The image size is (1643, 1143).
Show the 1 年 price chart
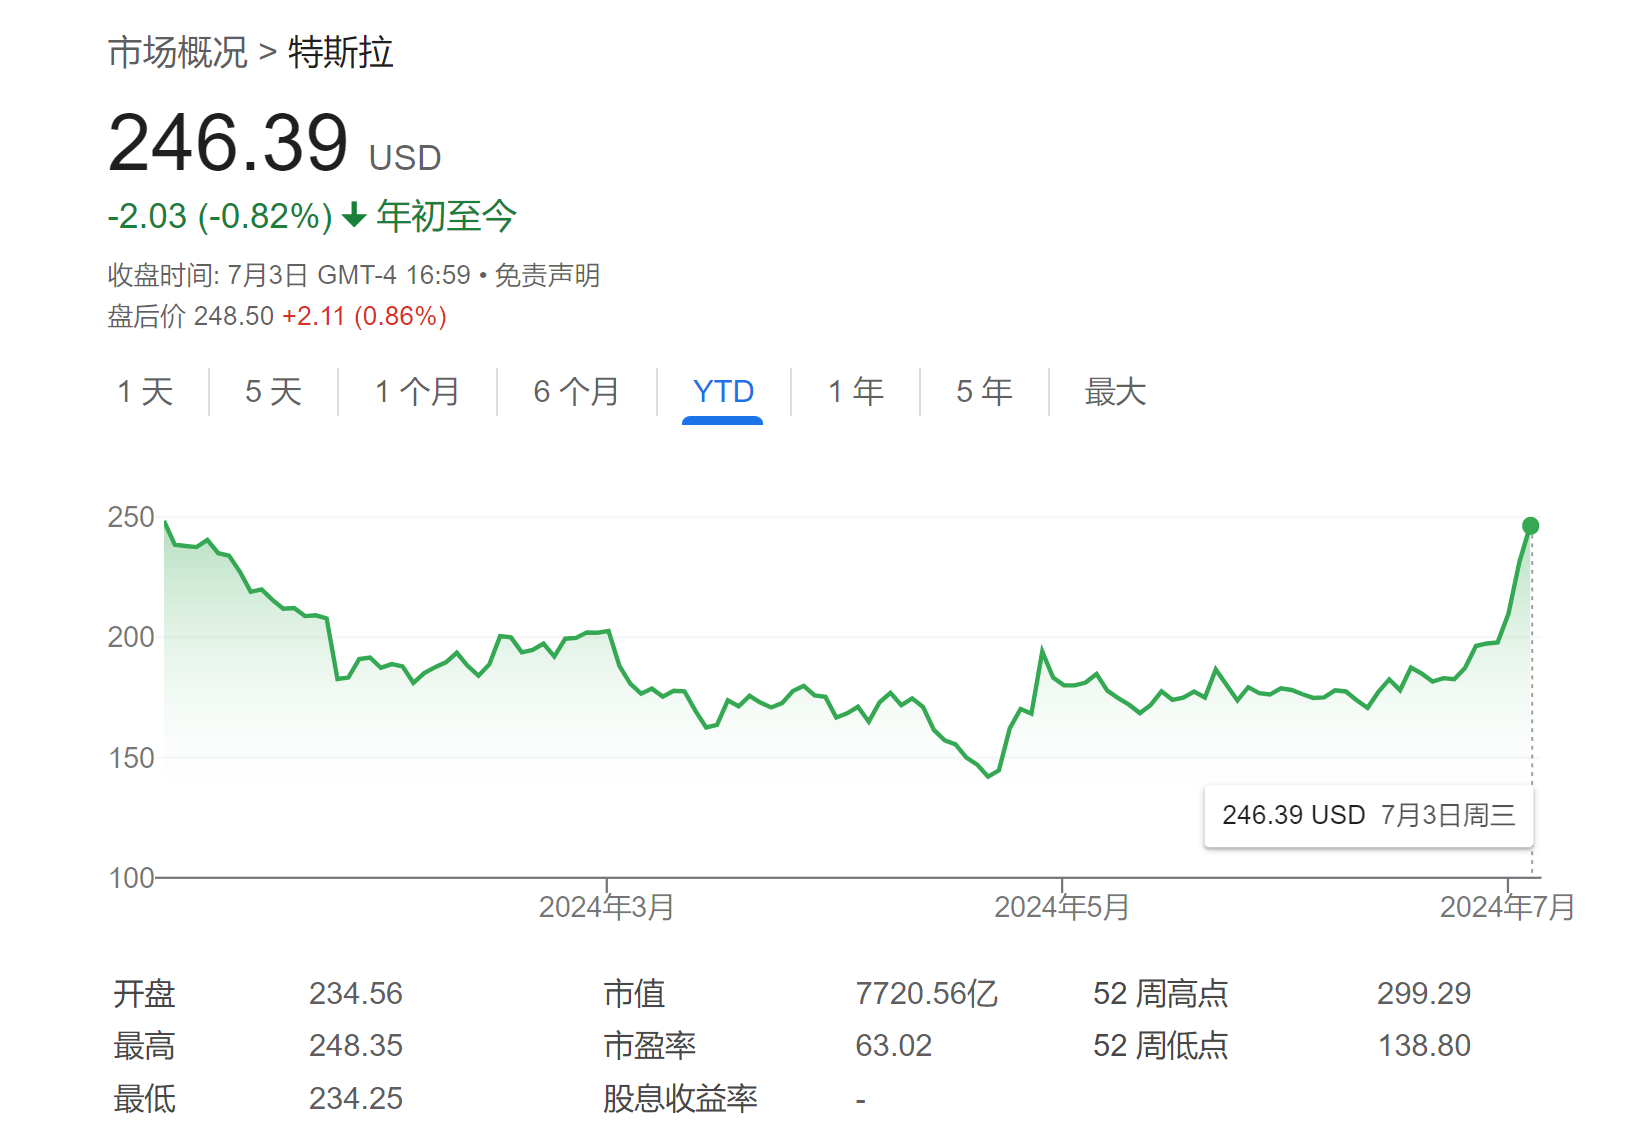coord(855,391)
